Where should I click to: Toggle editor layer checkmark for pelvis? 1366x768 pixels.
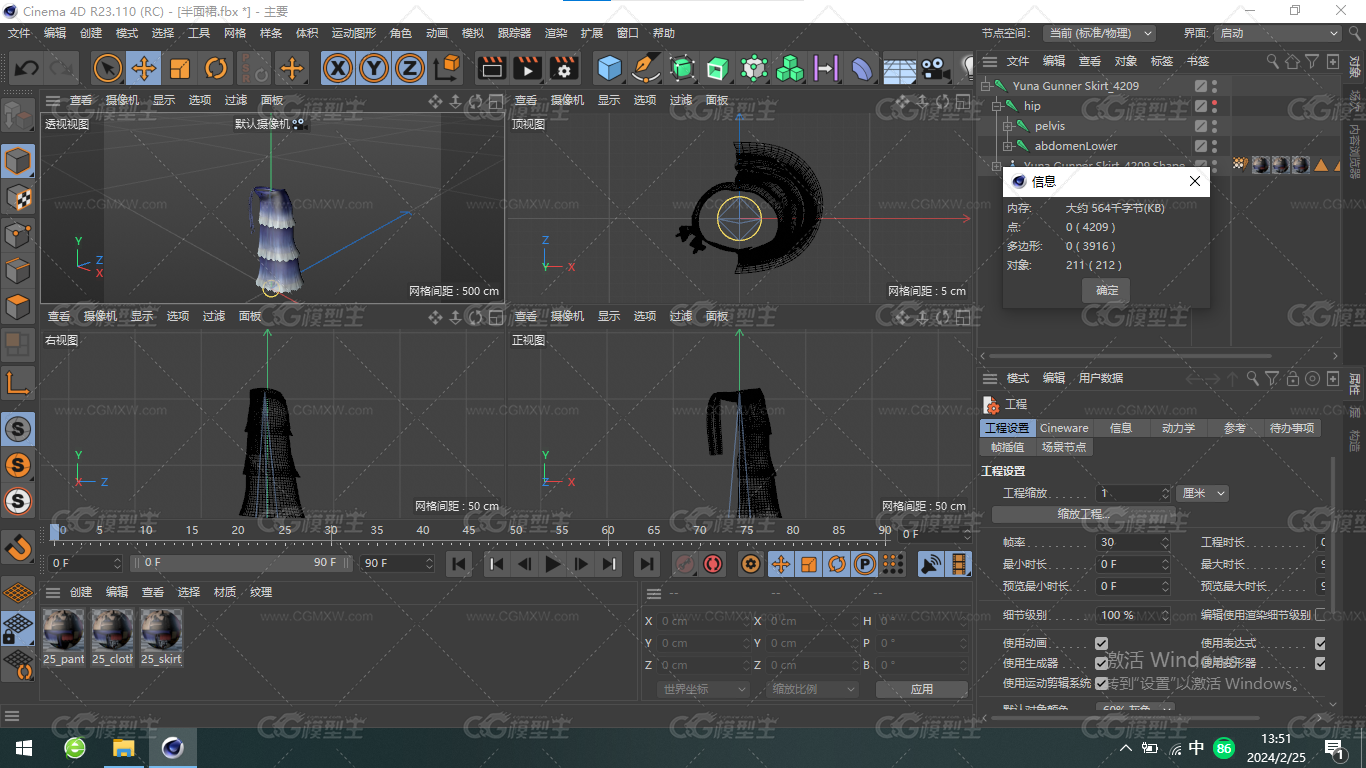click(1201, 126)
